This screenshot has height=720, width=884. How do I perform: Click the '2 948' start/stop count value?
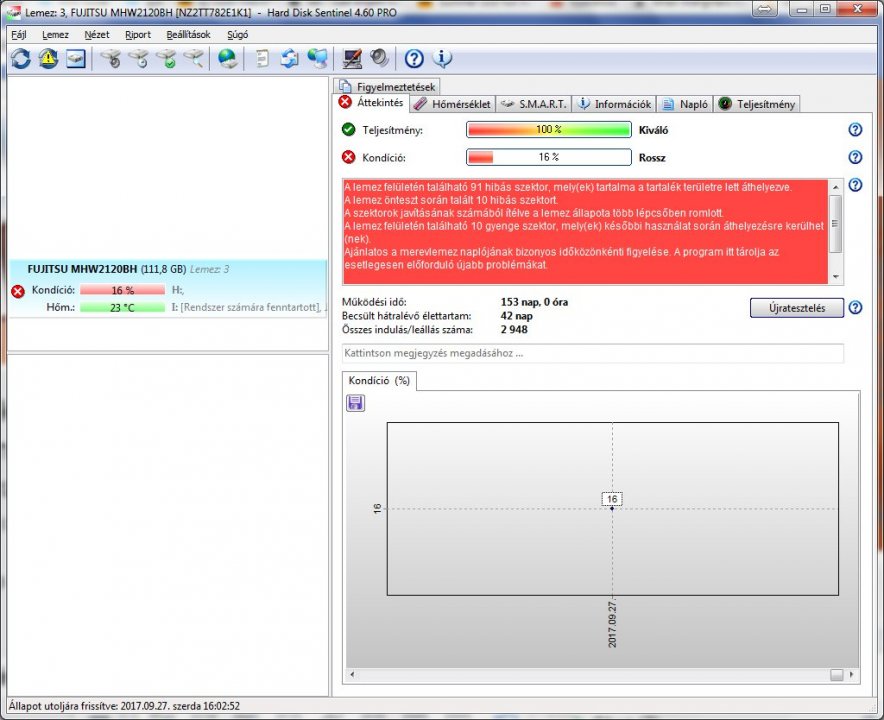click(x=514, y=330)
